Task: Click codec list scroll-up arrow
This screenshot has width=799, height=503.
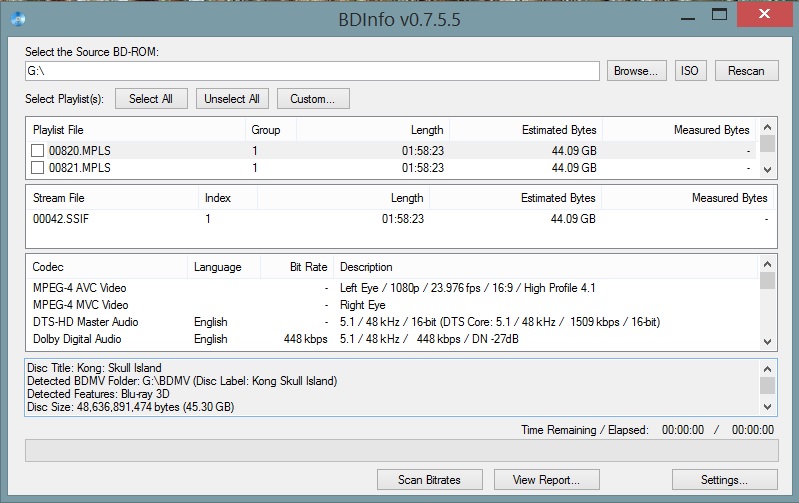Action: (767, 264)
